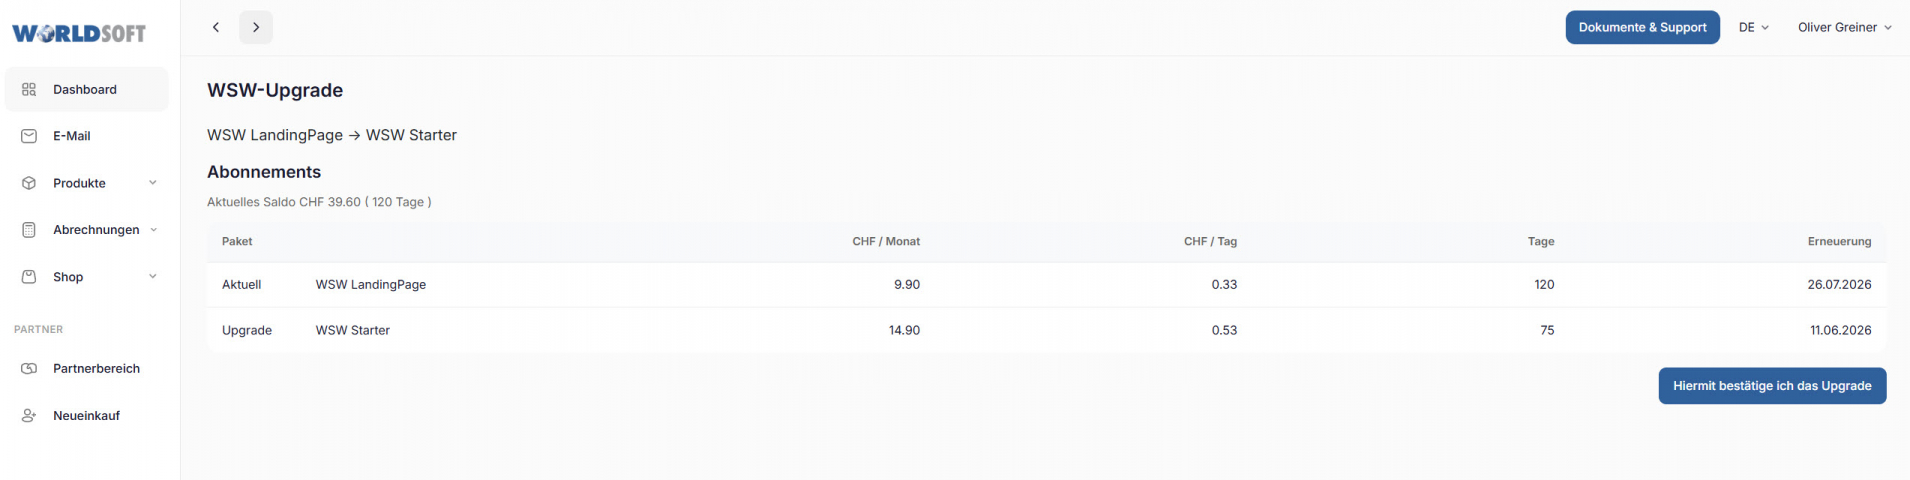Click the Neueinkauf user-plus icon
Viewport: 1910px width, 480px height.
click(x=29, y=416)
